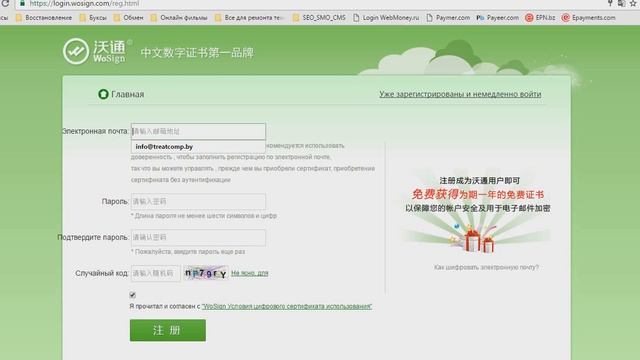Focus the Подтвердите пароль field
The height and width of the screenshot is (360, 640).
[x=198, y=238]
